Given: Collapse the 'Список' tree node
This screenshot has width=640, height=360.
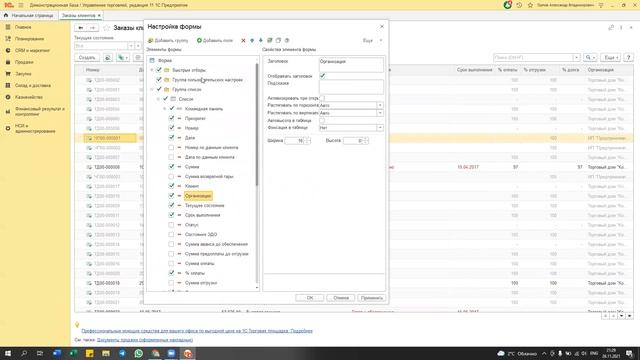Looking at the screenshot, I should pyautogui.click(x=158, y=99).
